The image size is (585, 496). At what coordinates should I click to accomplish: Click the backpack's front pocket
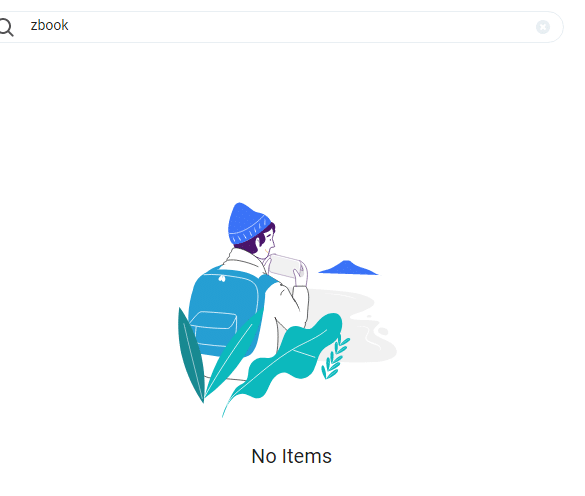[x=213, y=328]
